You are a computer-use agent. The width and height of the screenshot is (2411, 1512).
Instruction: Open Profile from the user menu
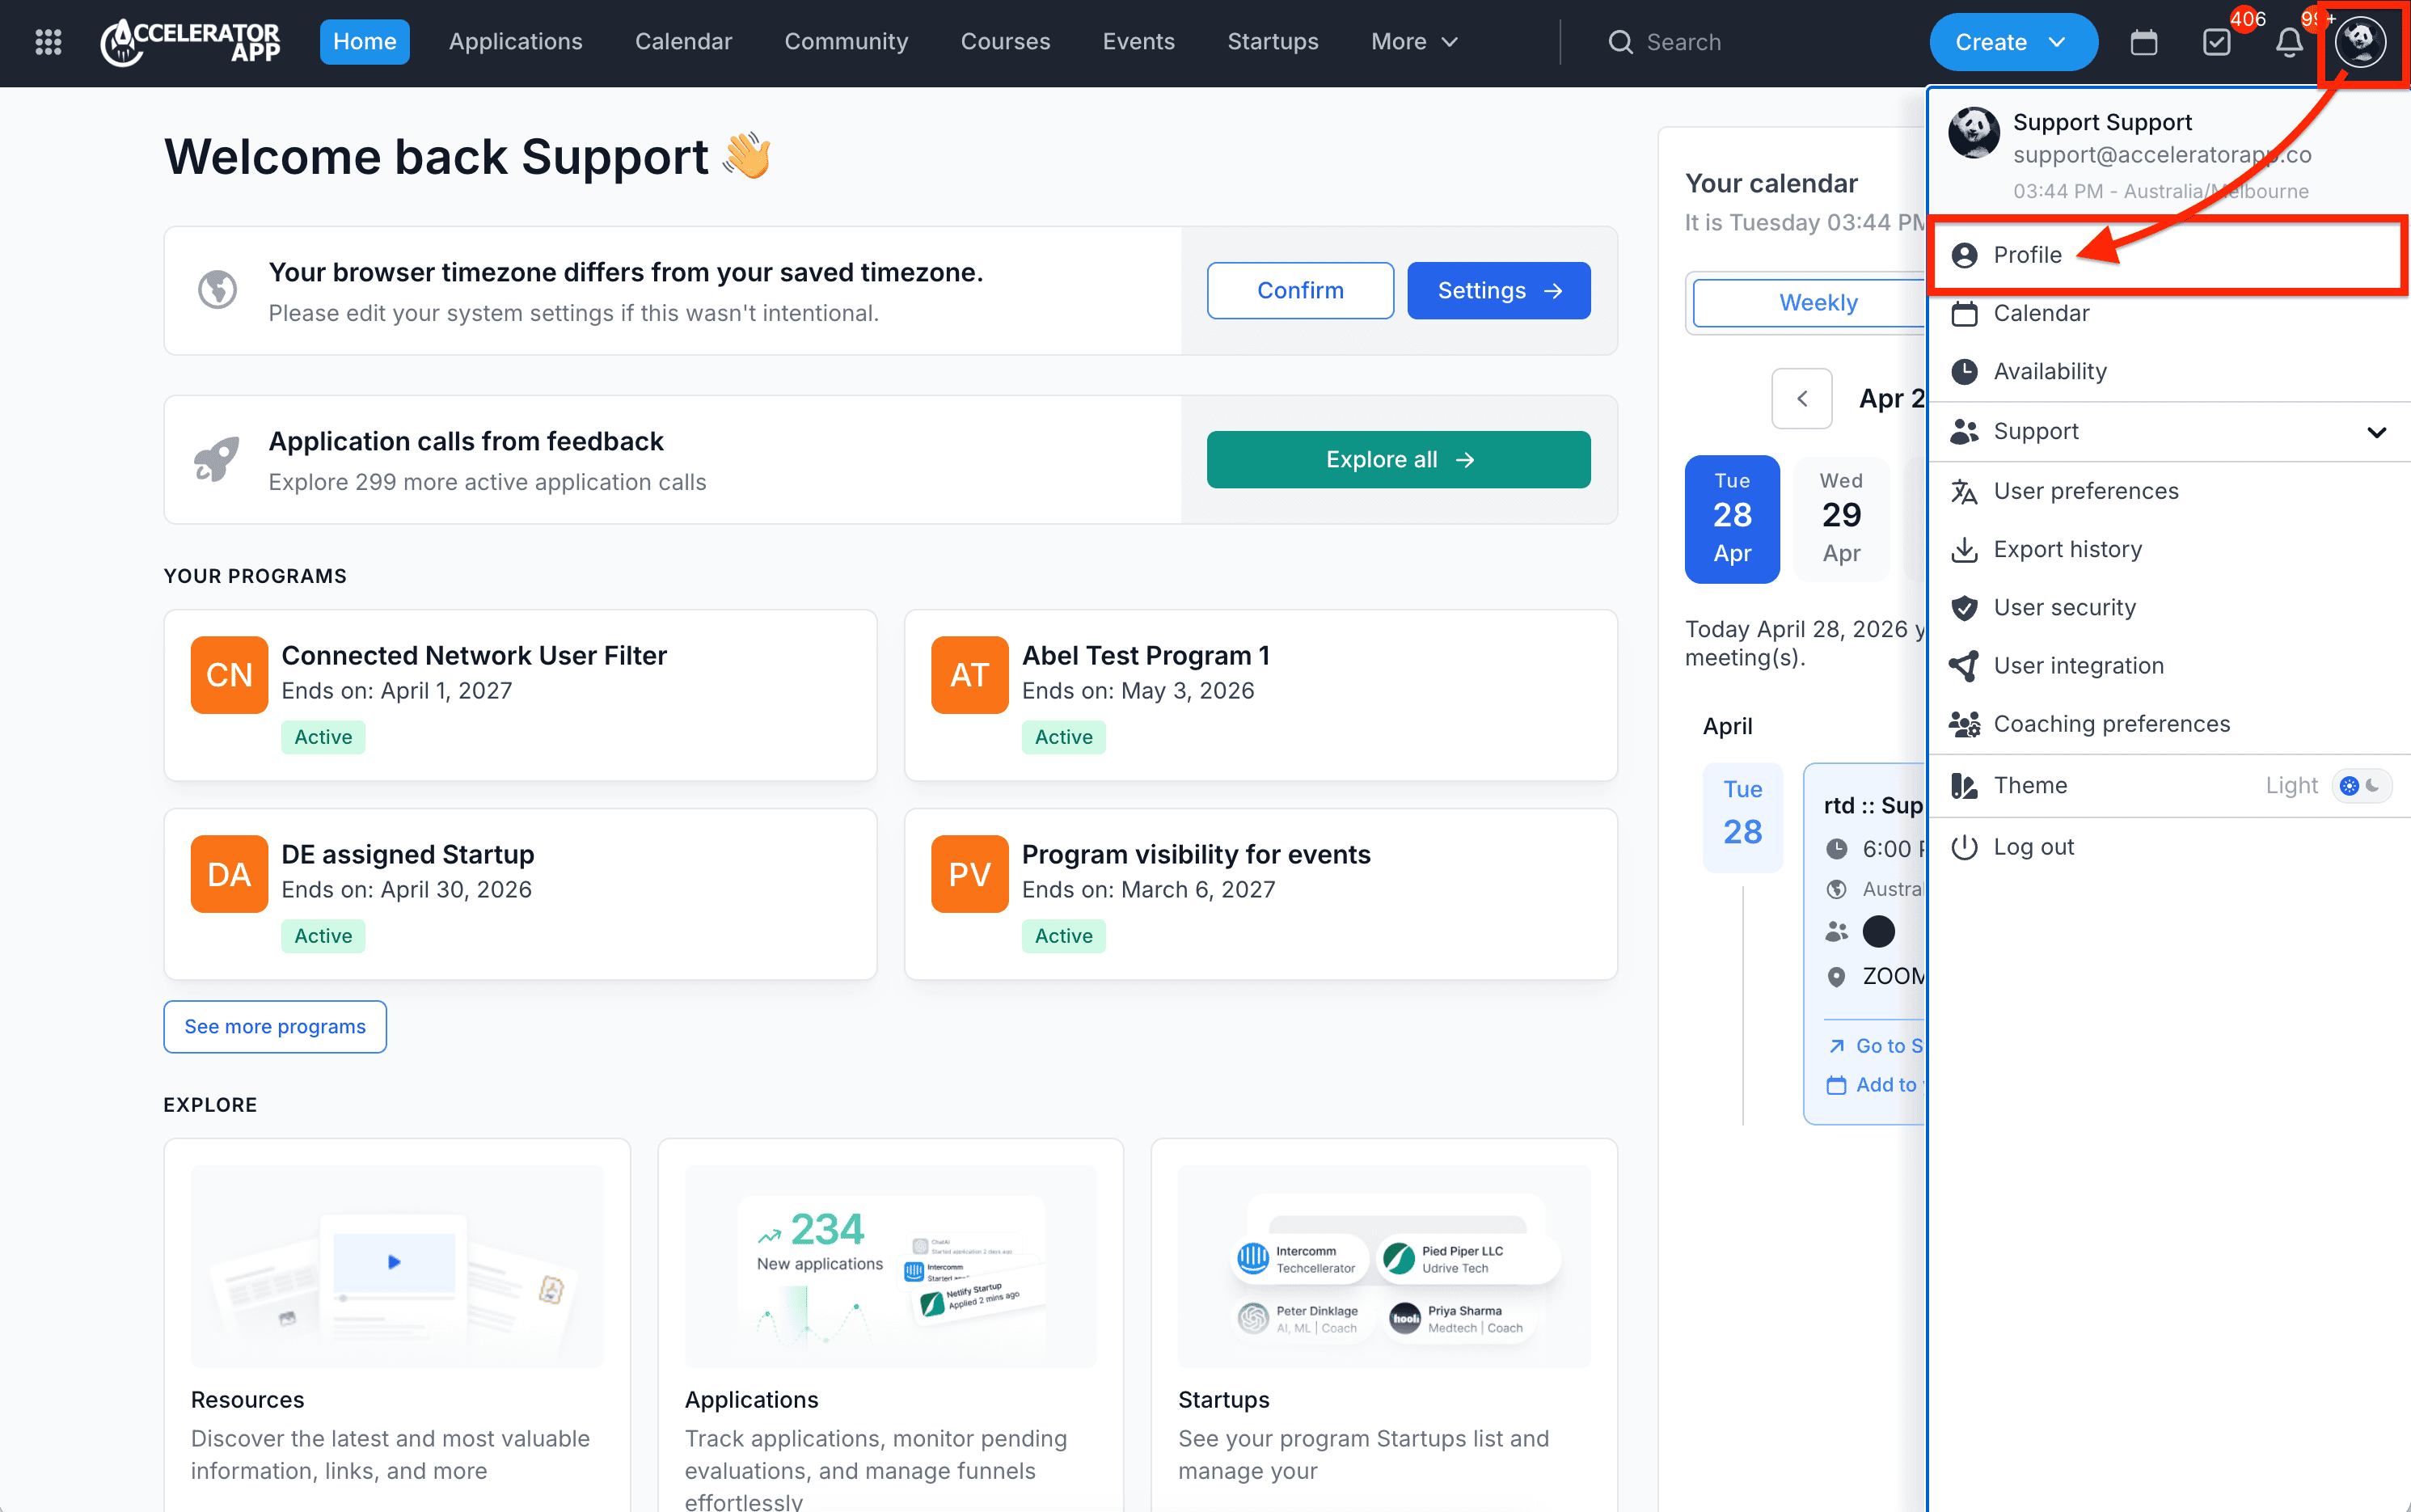2027,255
